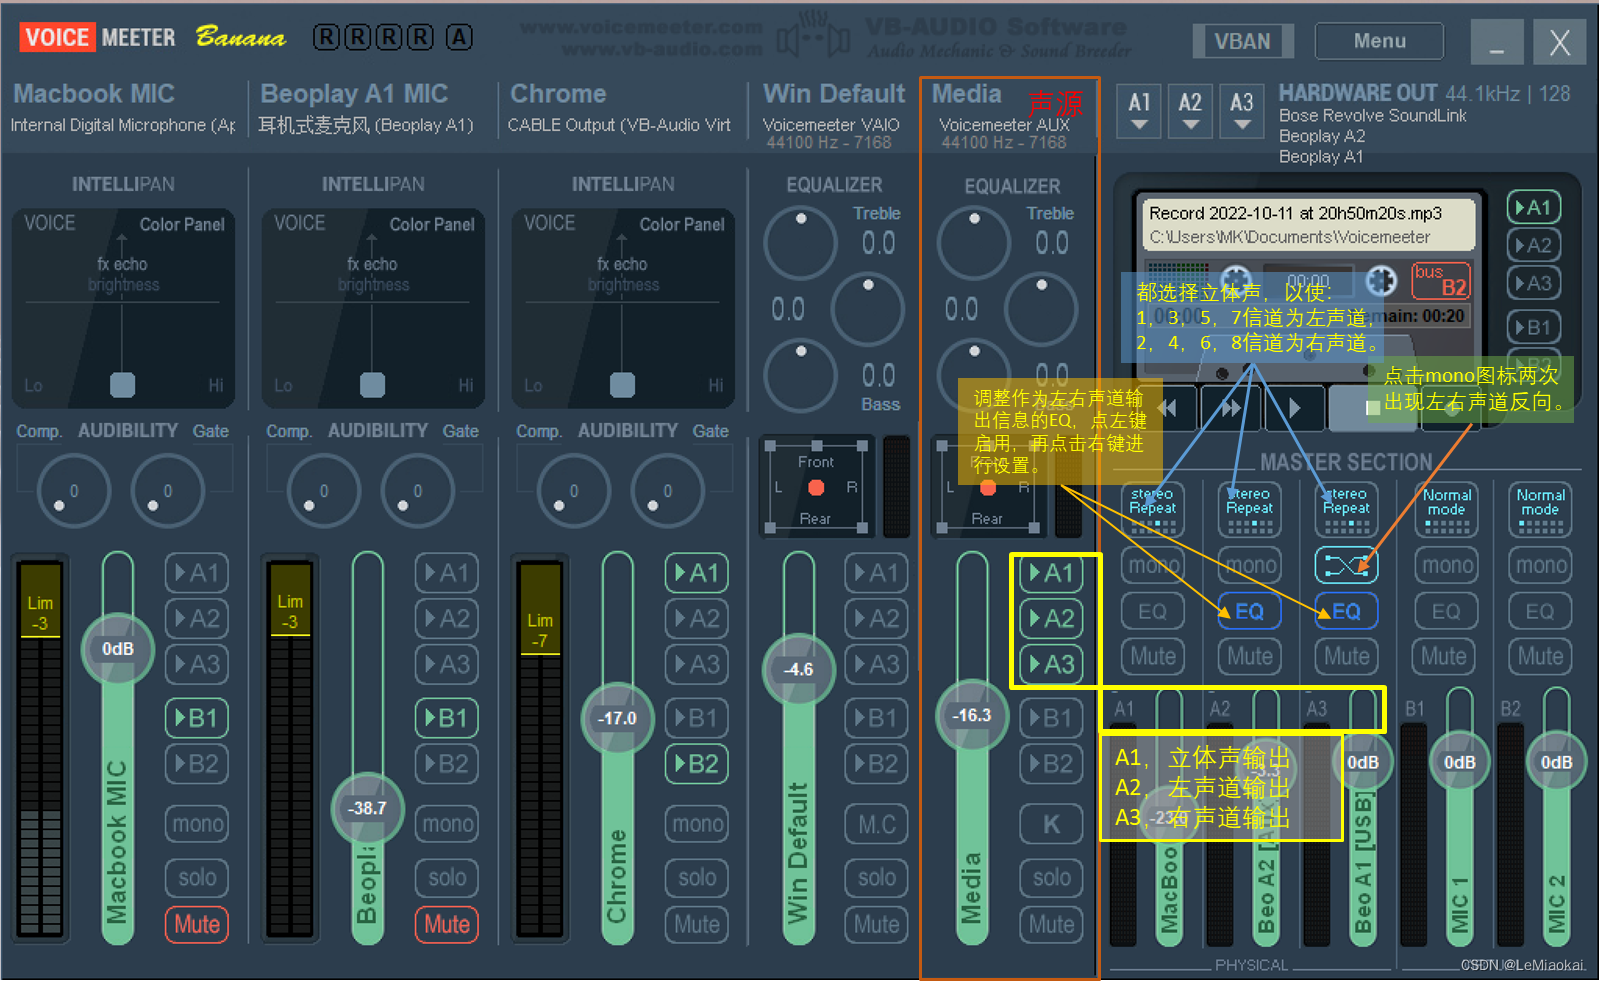This screenshot has width=1599, height=981.
Task: Toggle EQ on the A2 master bus
Action: coord(1249,611)
